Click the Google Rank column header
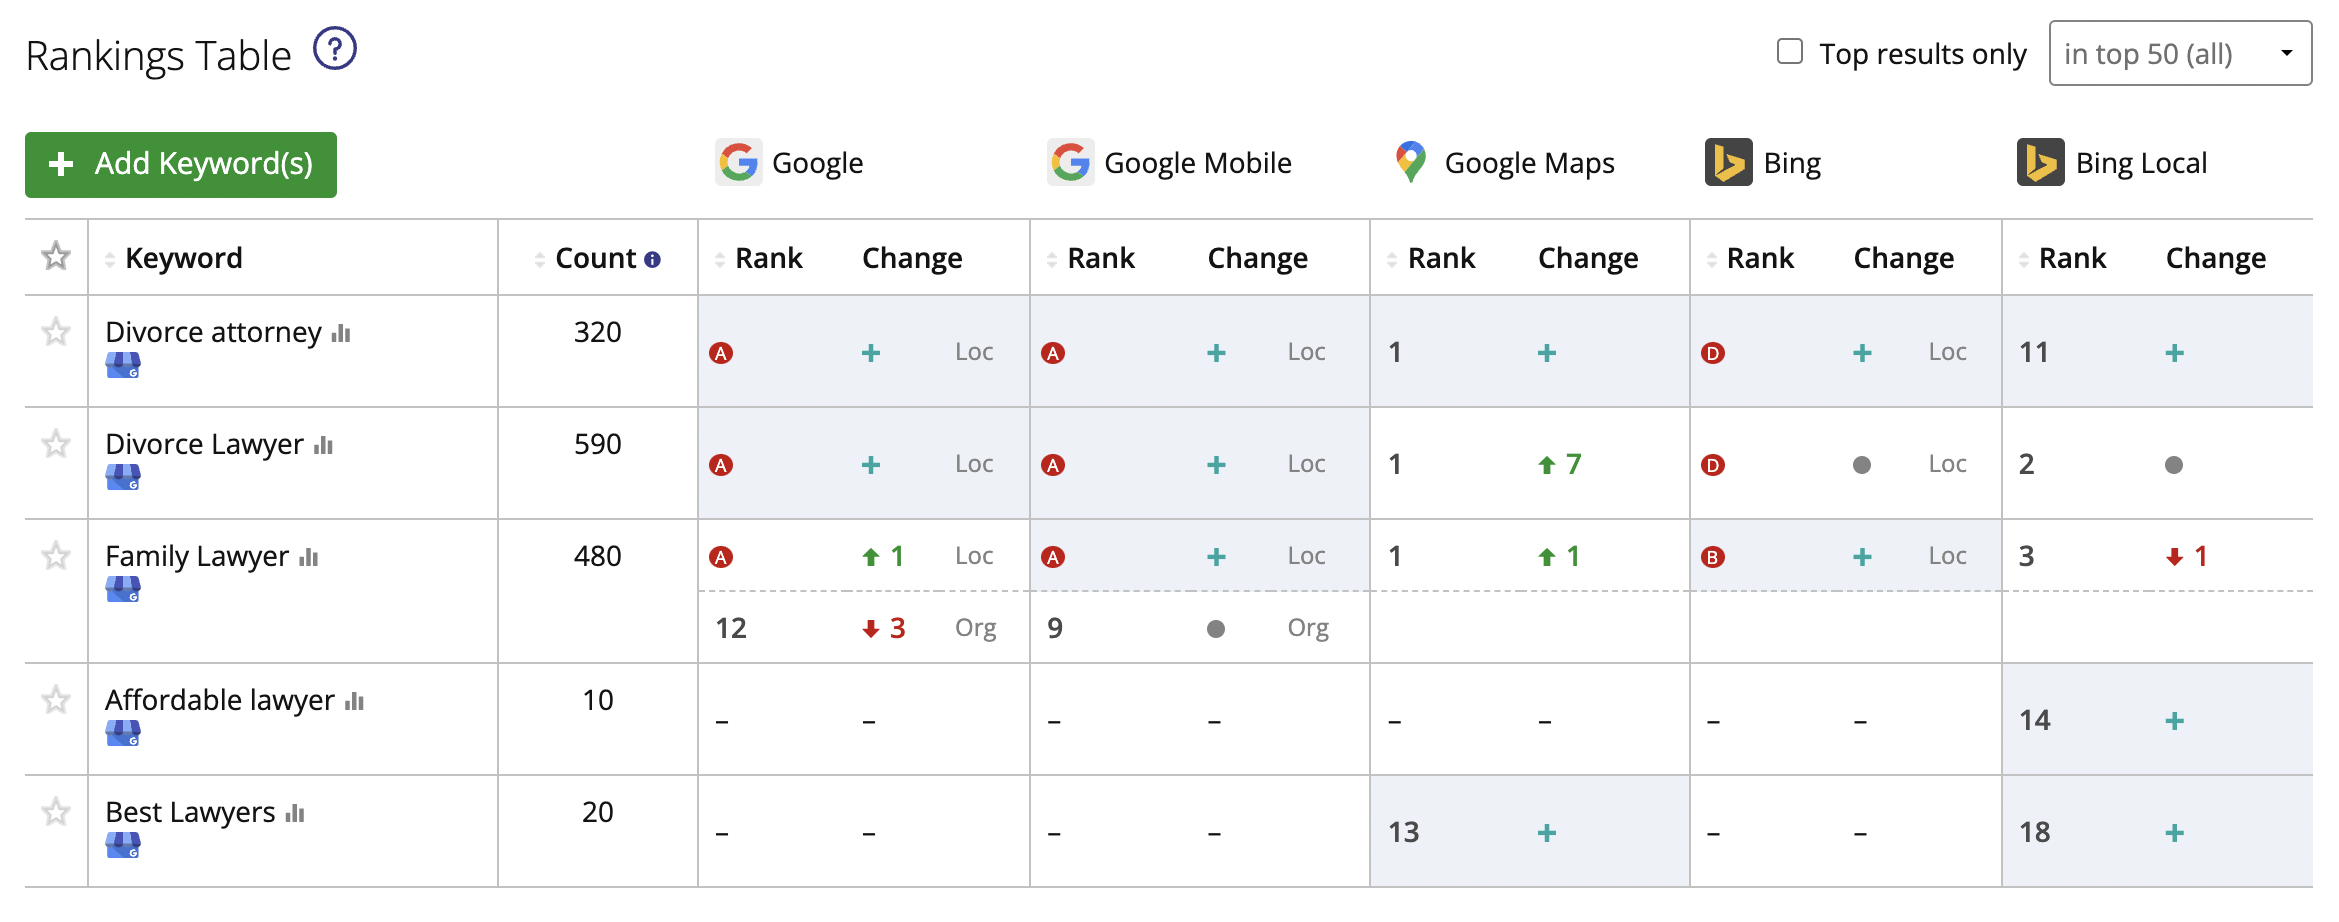 coord(768,257)
